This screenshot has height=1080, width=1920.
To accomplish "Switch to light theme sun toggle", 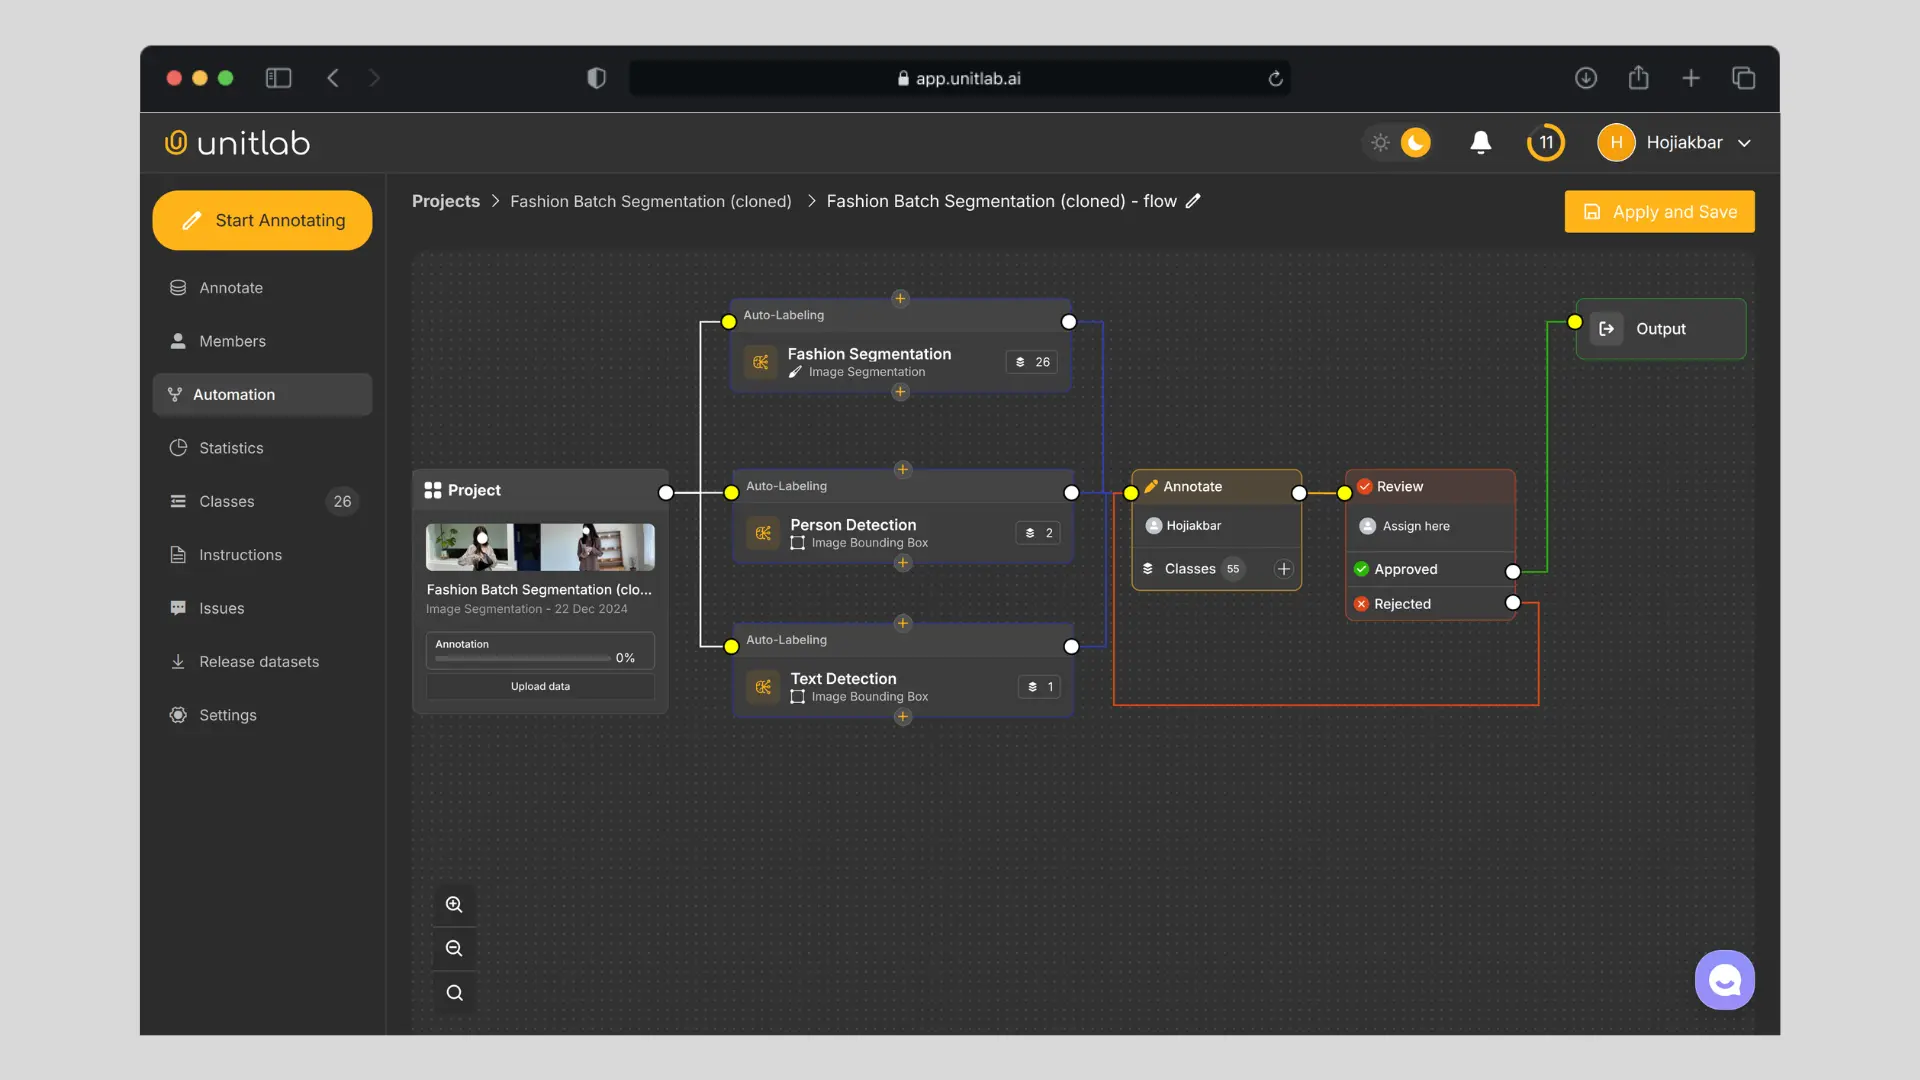I will point(1380,143).
